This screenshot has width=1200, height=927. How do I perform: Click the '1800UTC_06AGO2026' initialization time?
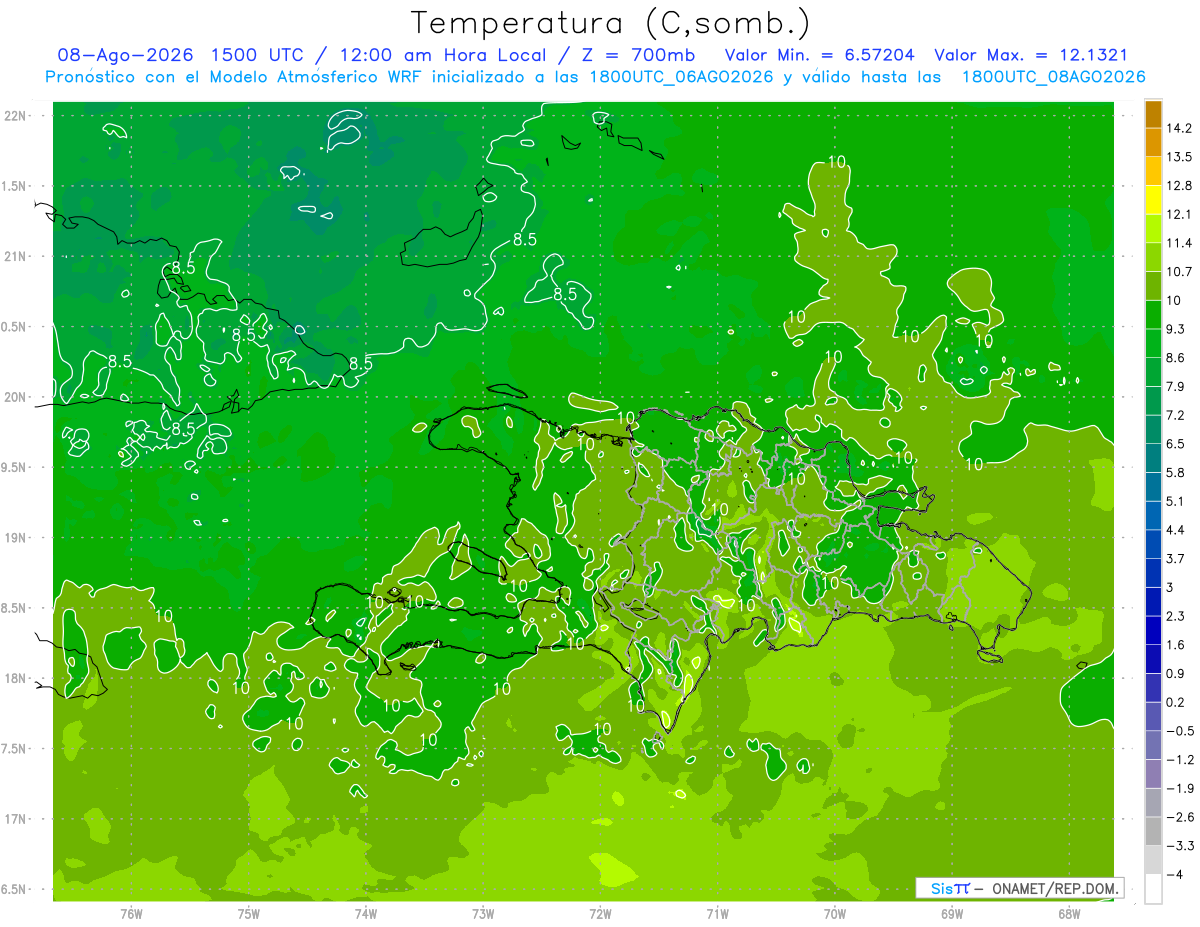coord(680,77)
